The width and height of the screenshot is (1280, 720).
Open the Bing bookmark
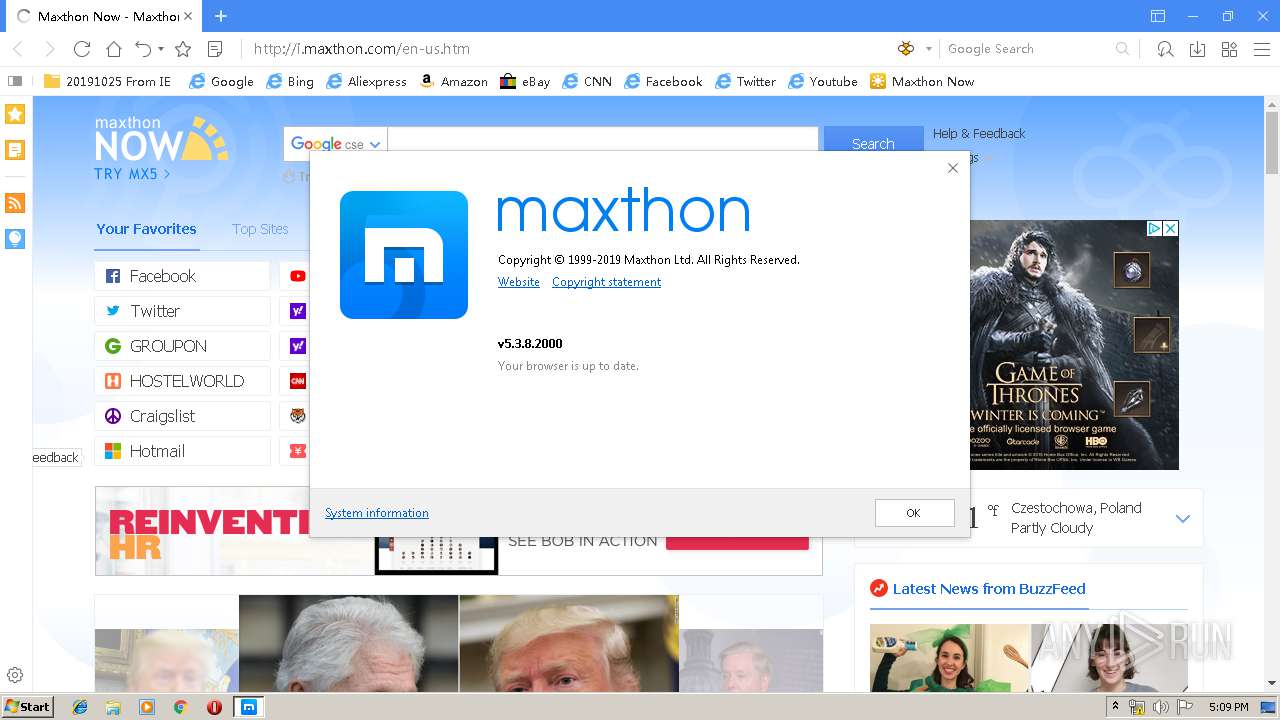coord(290,81)
